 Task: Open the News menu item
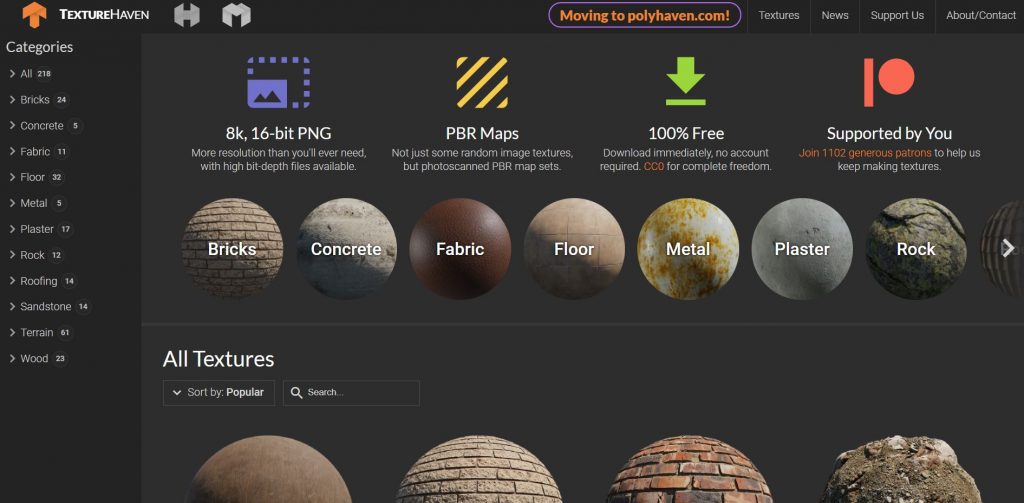tap(835, 16)
